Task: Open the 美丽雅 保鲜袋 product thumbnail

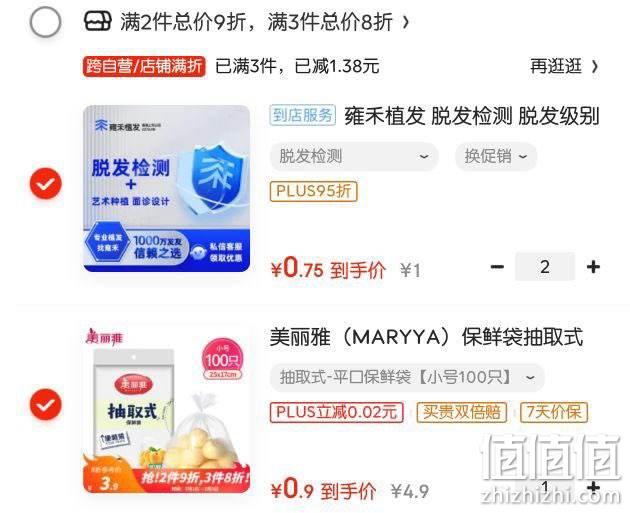Action: coord(166,409)
